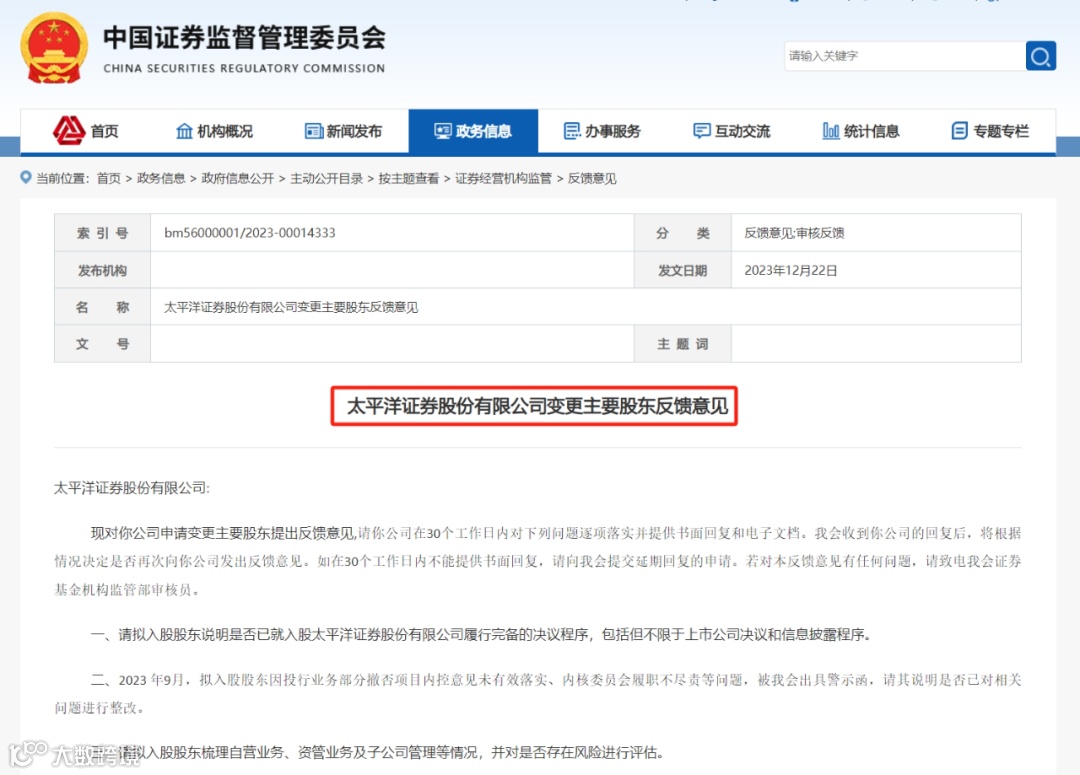Click index number bm56000001/2023-00014333
The height and width of the screenshot is (775, 1080).
(x=249, y=233)
